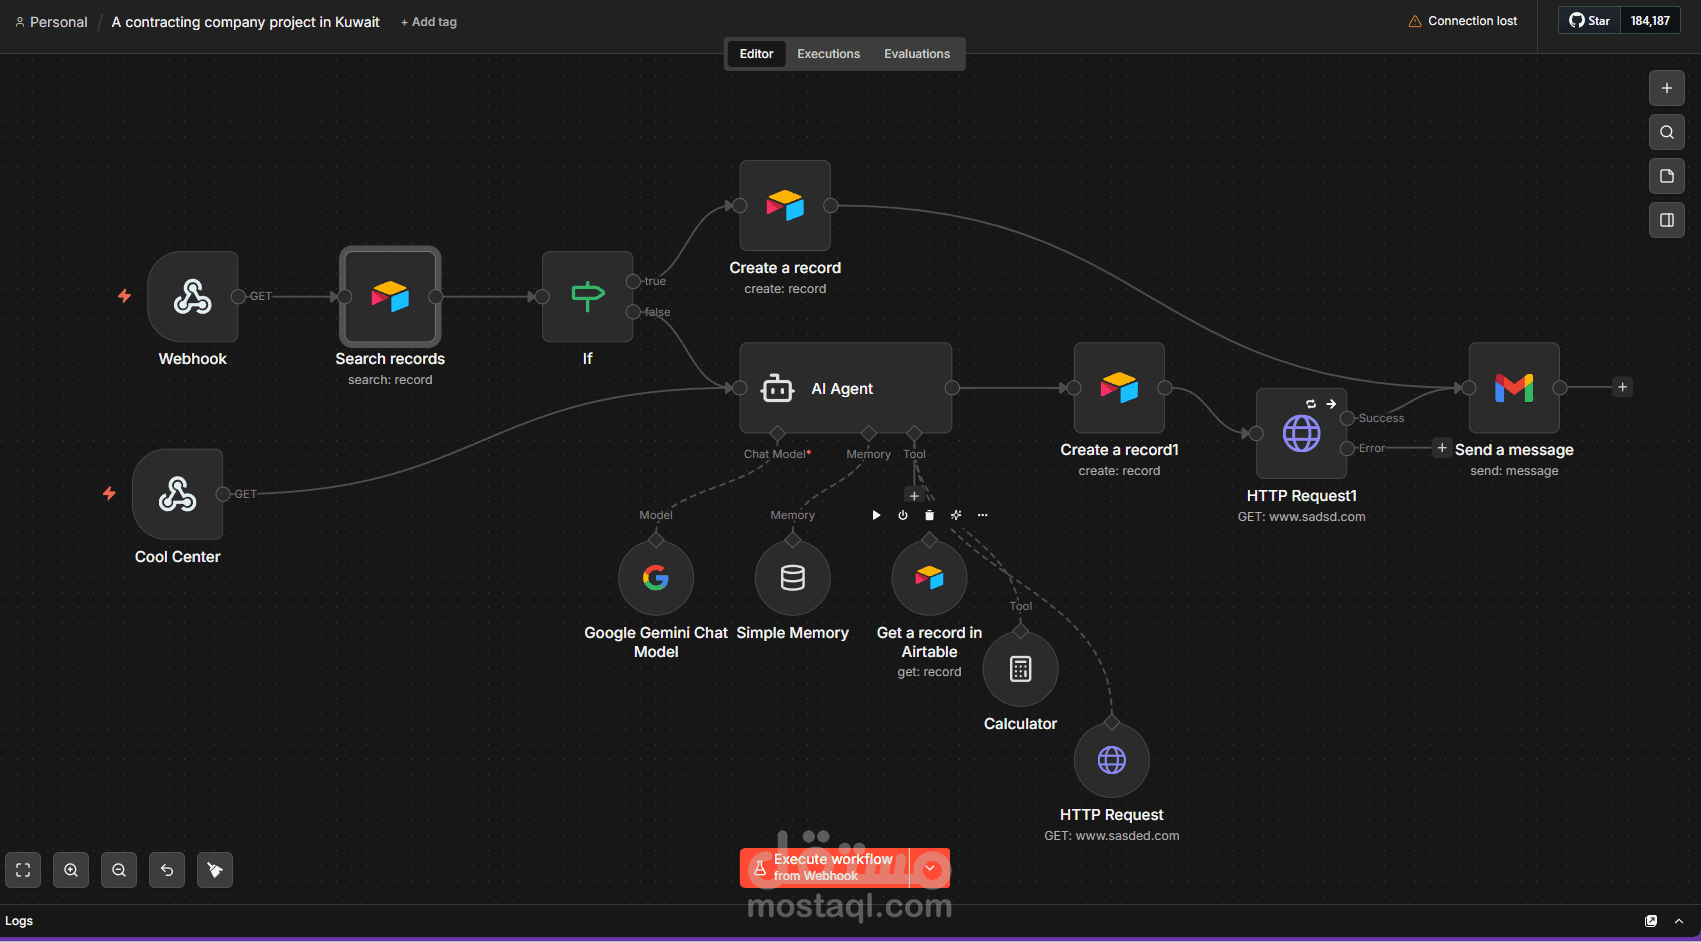Viewport: 1701px width, 943px height.
Task: Select the HTTP Request1 globe node
Action: pyautogui.click(x=1301, y=433)
